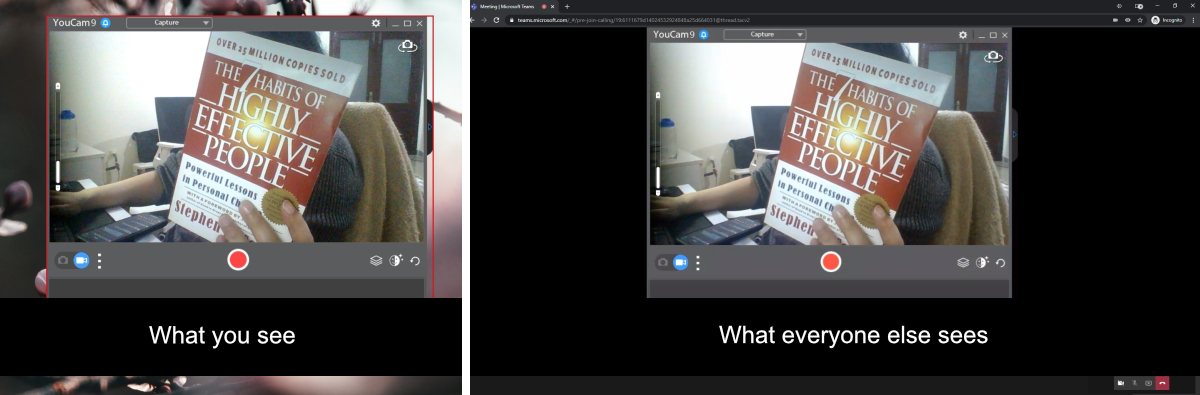Expand the Capture dropdown in left YouCam
Screen dimensions: 1200x395
click(169, 22)
